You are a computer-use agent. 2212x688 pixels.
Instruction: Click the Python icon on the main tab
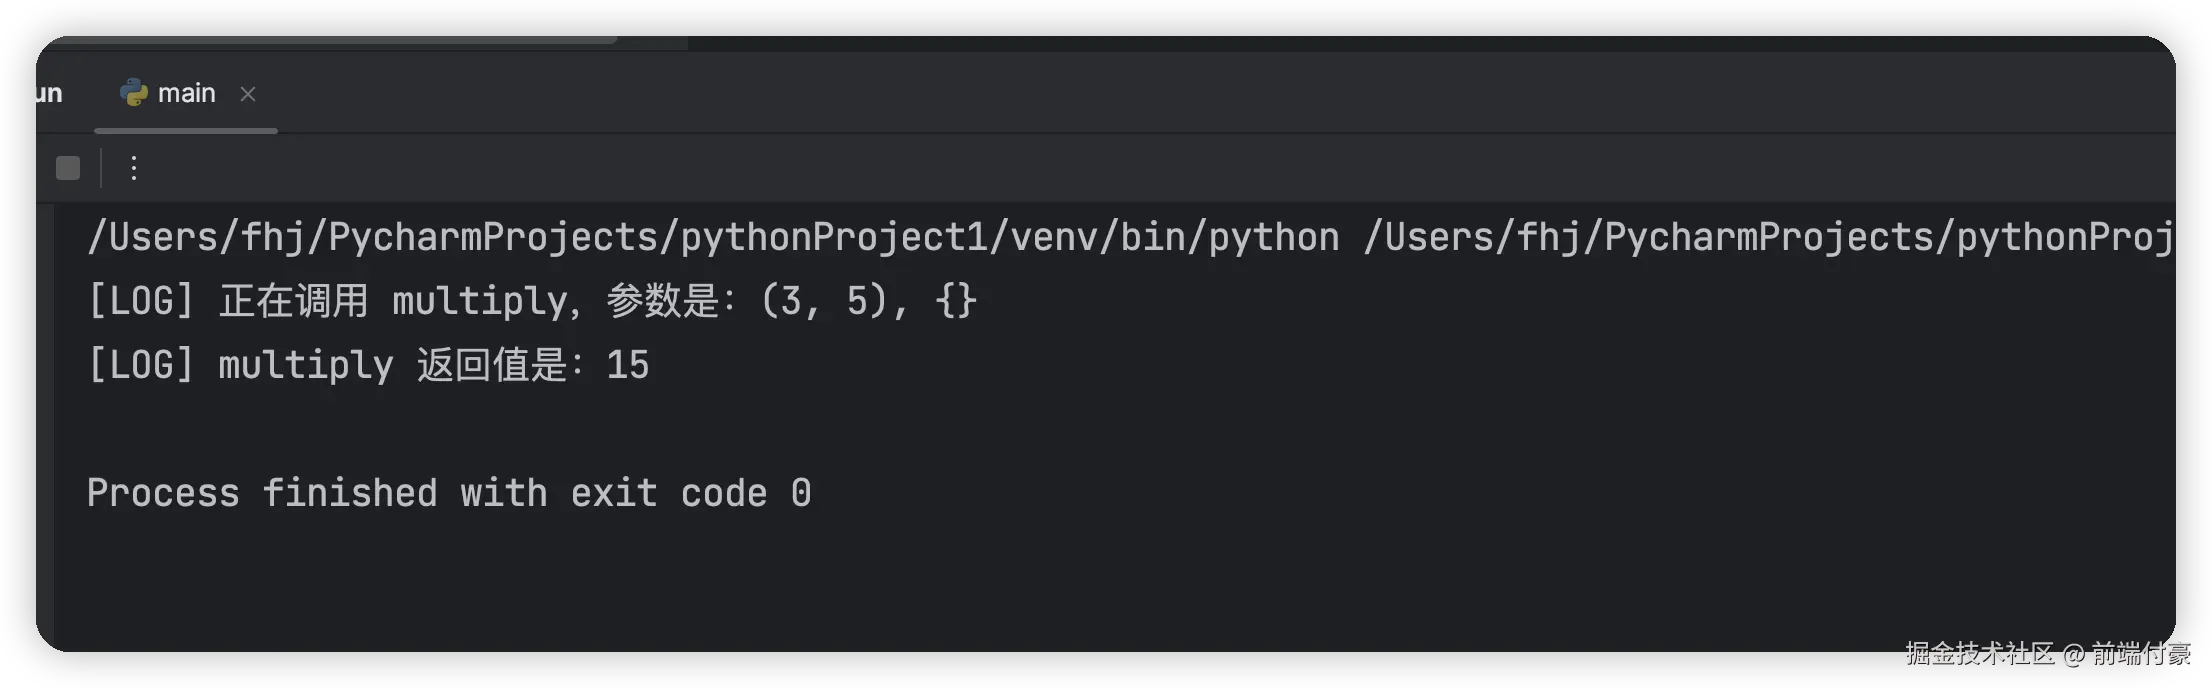click(133, 93)
